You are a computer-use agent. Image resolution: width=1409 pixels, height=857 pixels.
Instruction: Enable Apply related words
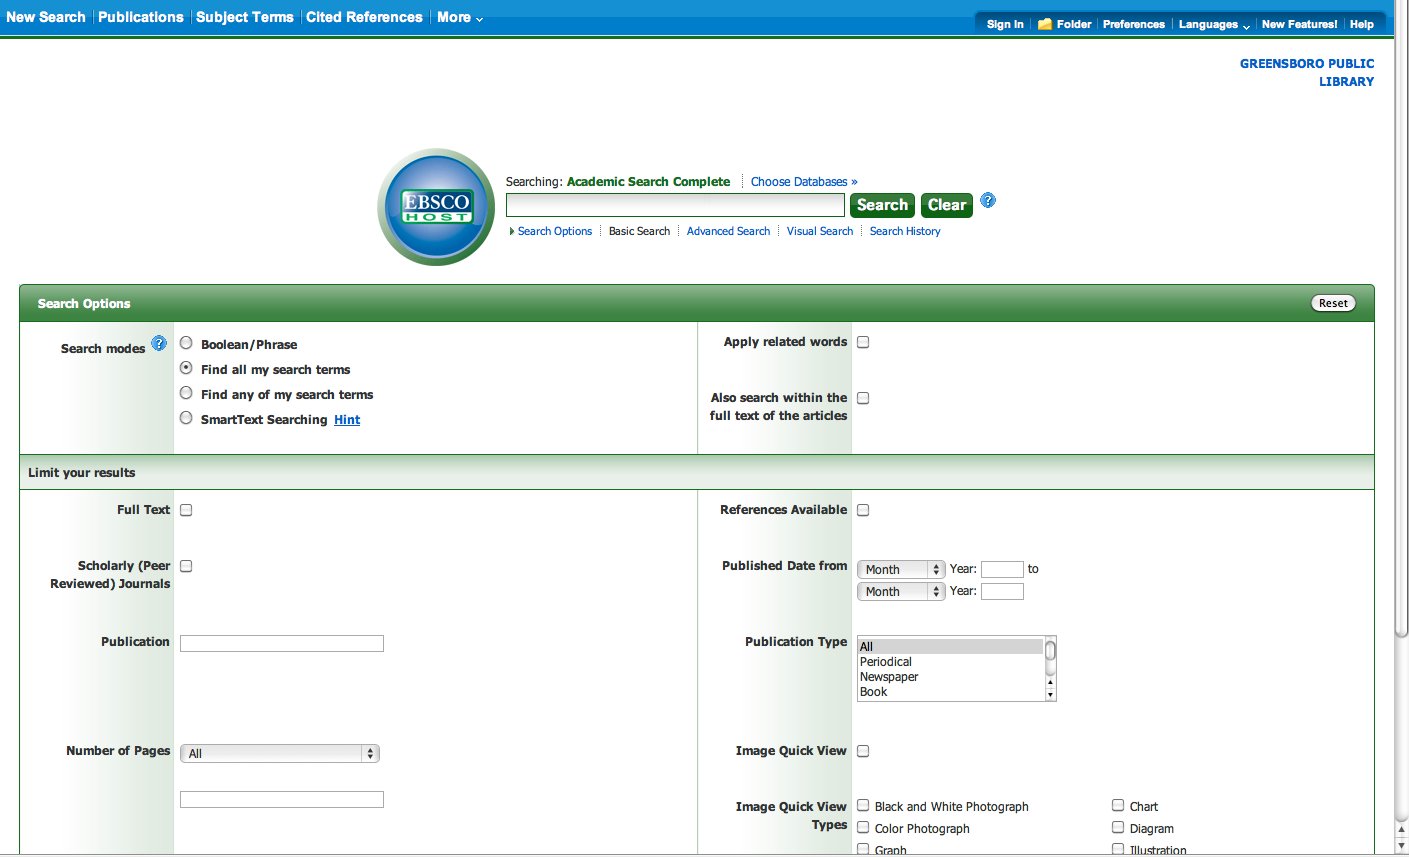863,341
